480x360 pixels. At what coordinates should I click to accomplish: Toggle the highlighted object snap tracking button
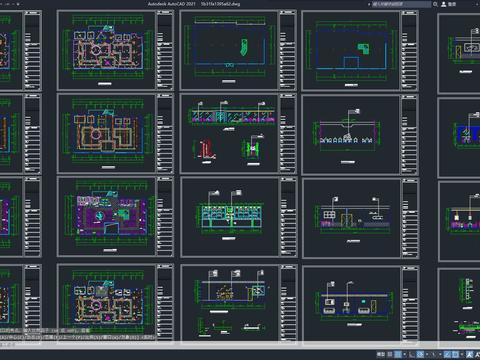click(448, 354)
